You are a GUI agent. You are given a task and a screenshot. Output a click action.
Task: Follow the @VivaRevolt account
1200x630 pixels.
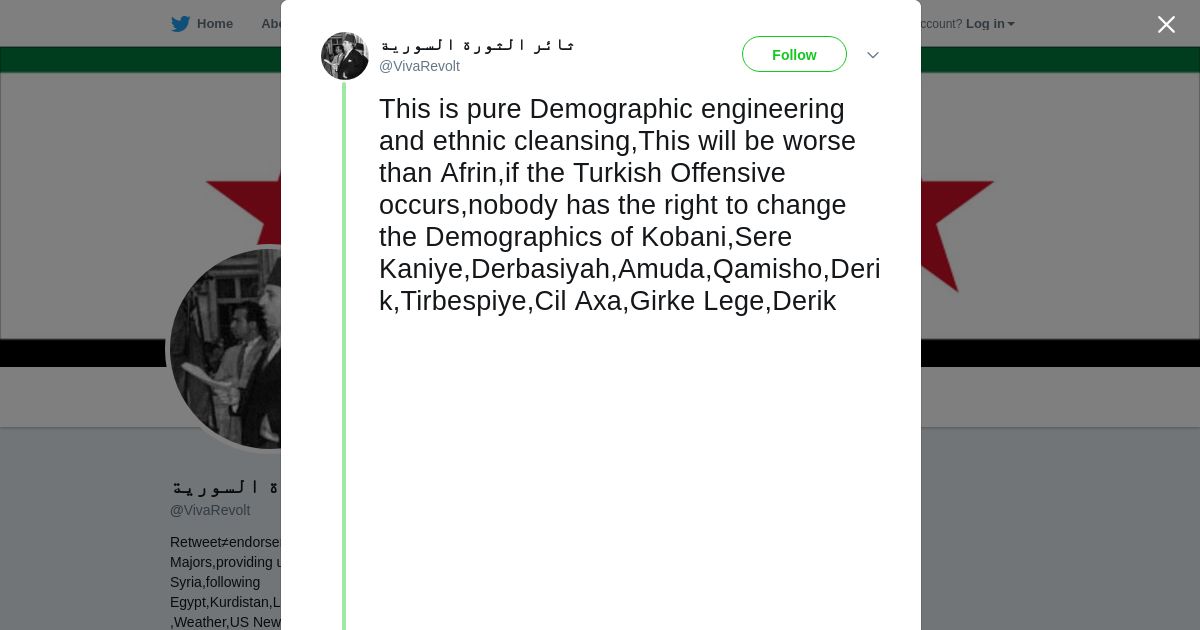pyautogui.click(x=794, y=55)
